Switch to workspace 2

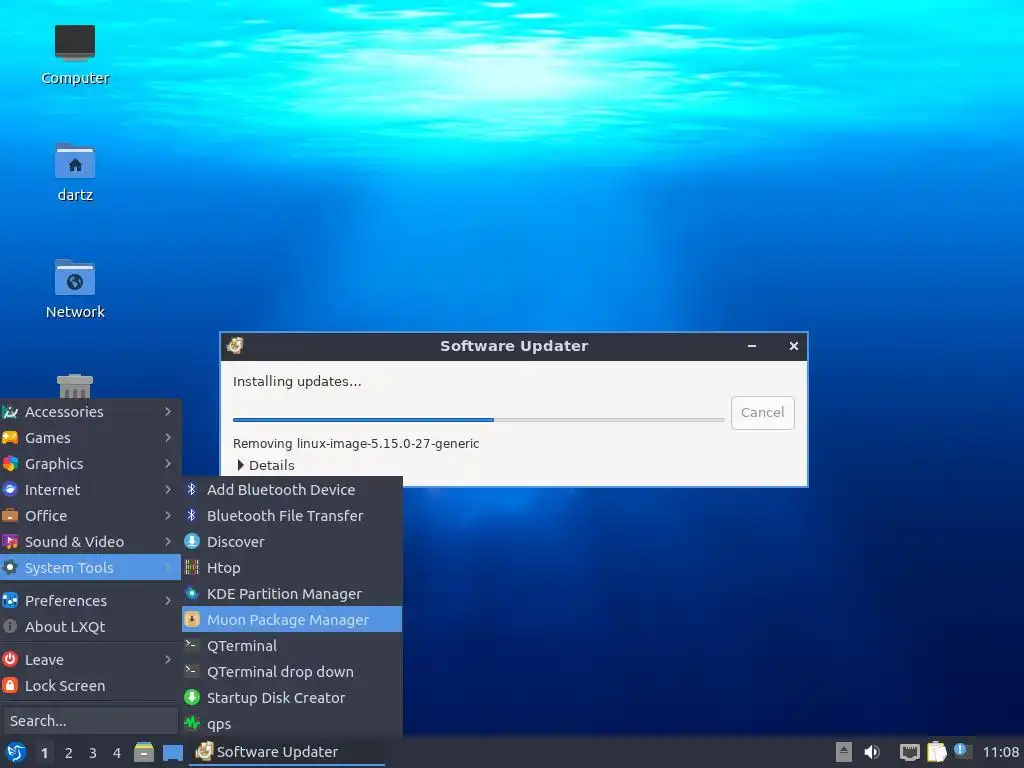point(69,753)
